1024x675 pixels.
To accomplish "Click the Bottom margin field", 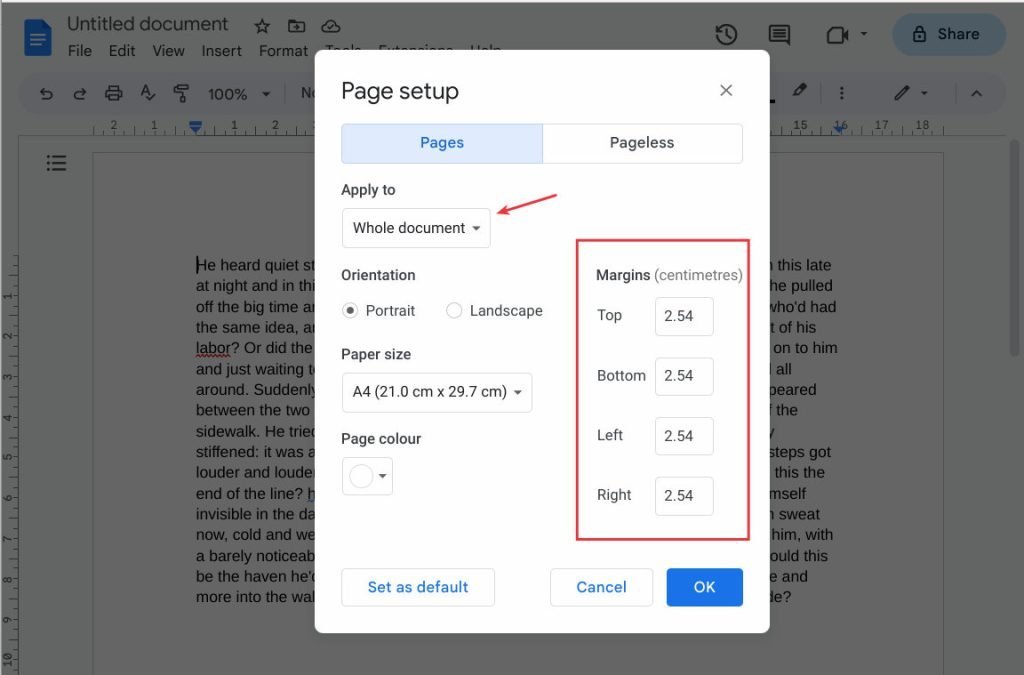I will pos(684,376).
